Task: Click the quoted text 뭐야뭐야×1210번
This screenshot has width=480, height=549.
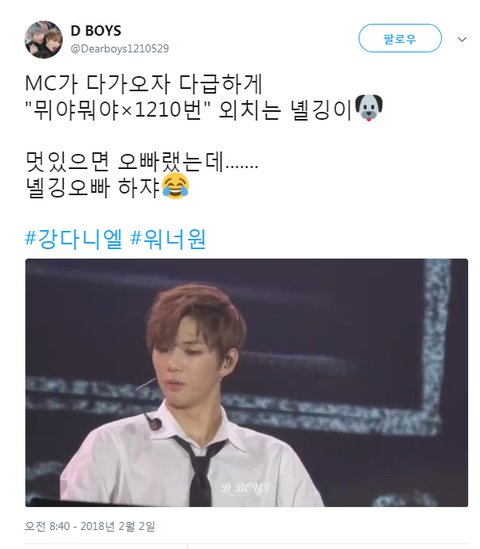Action: click(119, 110)
